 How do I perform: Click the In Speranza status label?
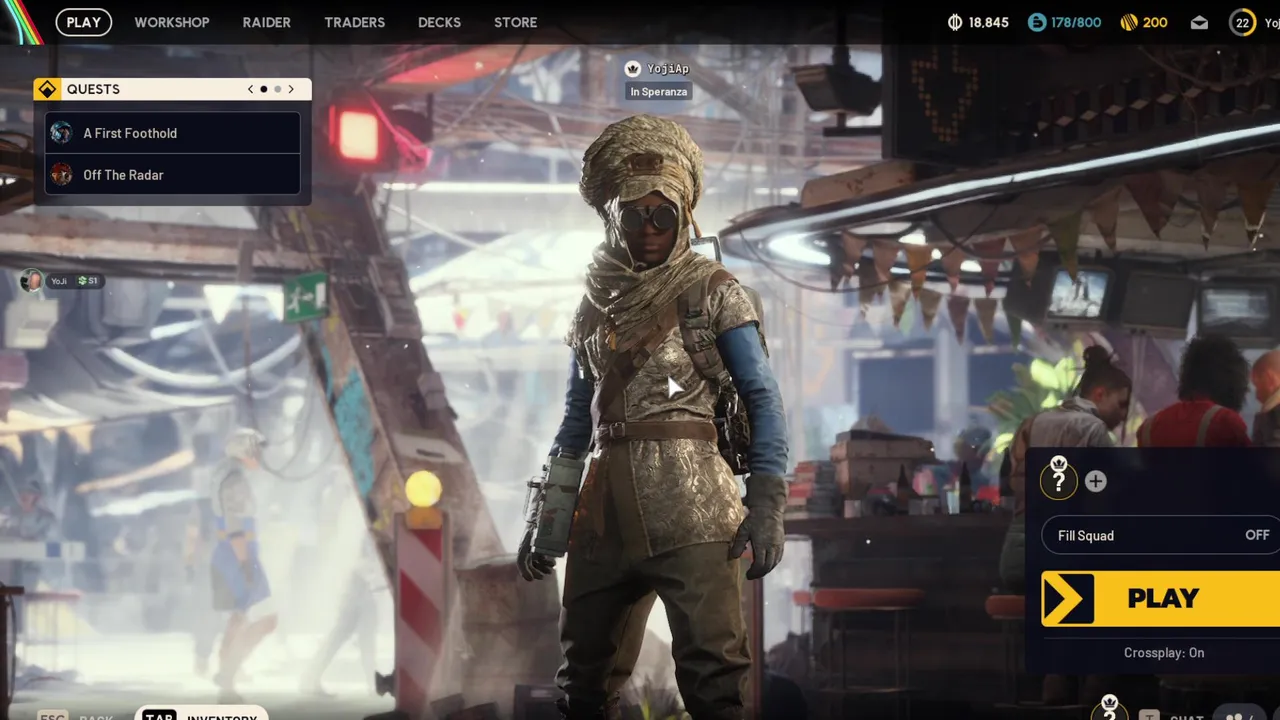[x=658, y=91]
